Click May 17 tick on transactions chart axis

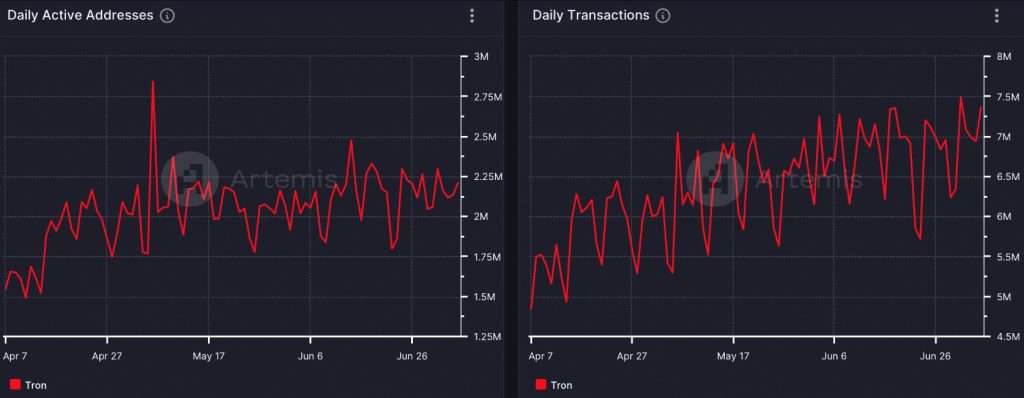coord(733,357)
